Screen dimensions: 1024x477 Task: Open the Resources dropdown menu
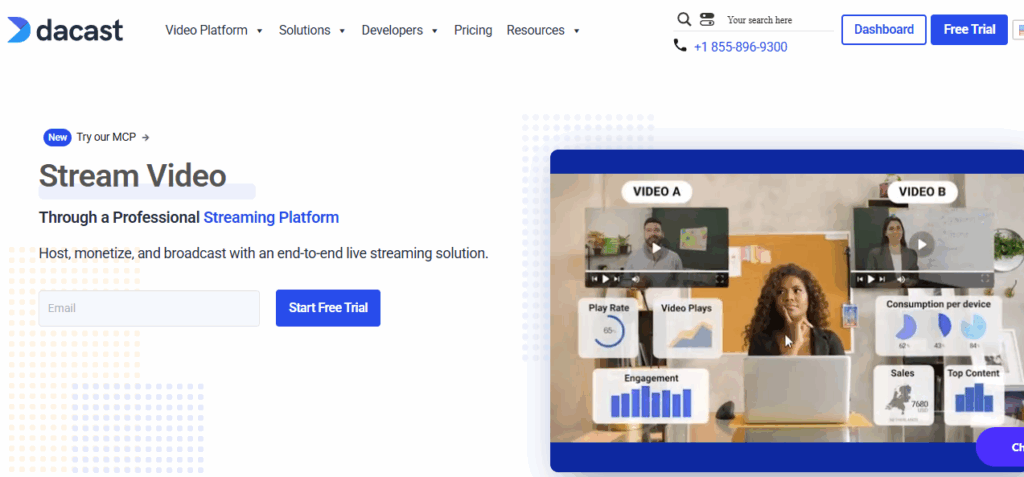[543, 30]
